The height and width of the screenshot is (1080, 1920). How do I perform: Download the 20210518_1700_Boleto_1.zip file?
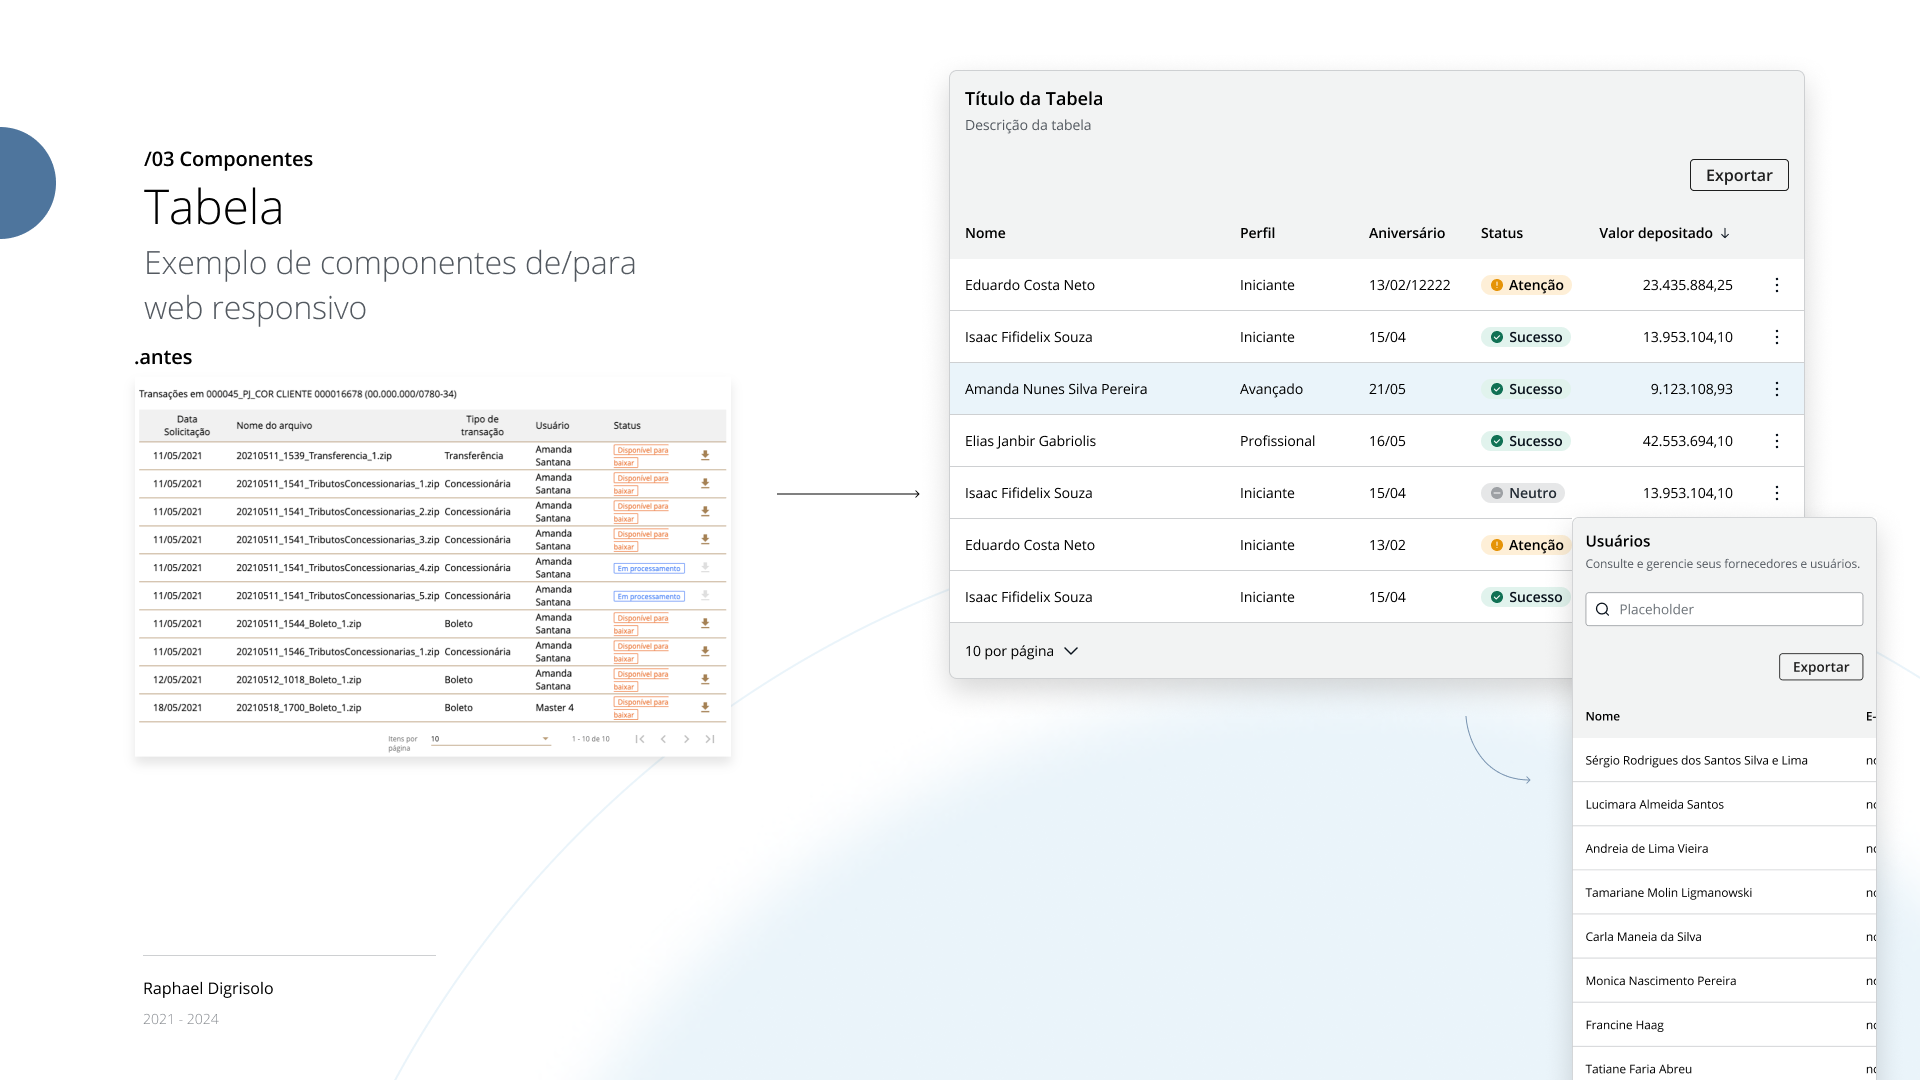point(705,707)
